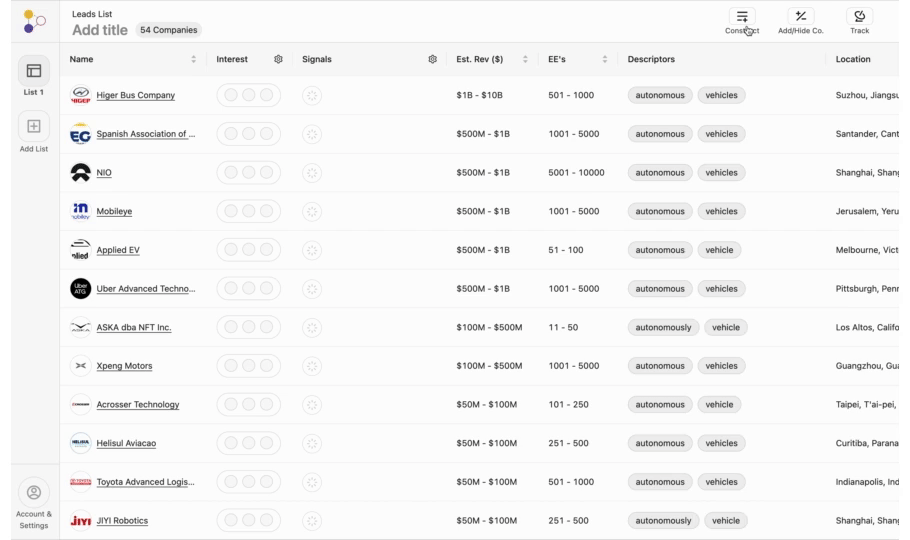This screenshot has width=910, height=540.
Task: Click the Leads List breadcrumb text
Action: (92, 14)
